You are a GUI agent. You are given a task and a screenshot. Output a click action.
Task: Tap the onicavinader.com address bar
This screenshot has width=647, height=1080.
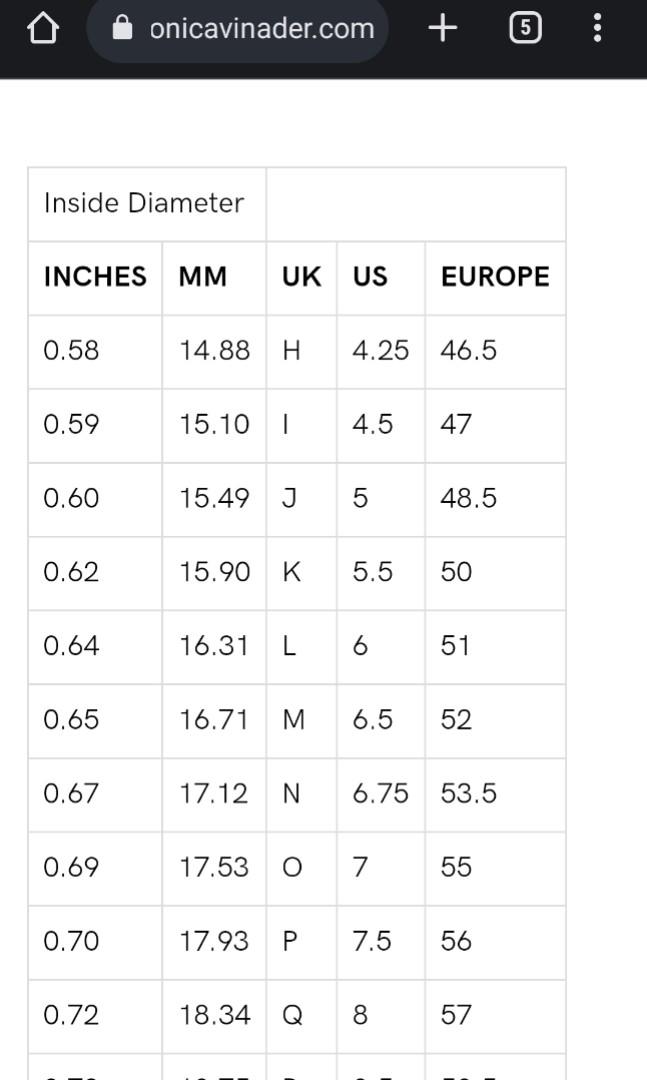click(261, 28)
